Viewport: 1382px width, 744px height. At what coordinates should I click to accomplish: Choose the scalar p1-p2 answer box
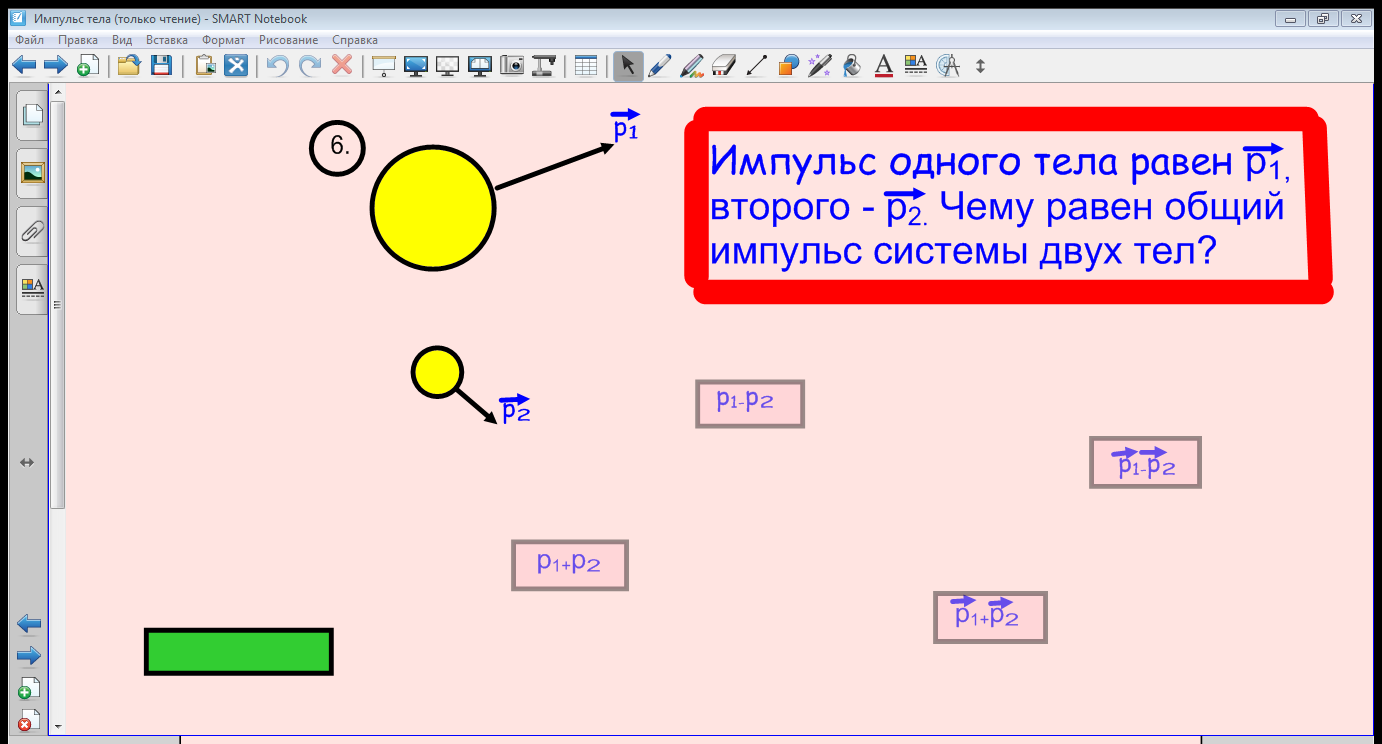[x=750, y=404]
